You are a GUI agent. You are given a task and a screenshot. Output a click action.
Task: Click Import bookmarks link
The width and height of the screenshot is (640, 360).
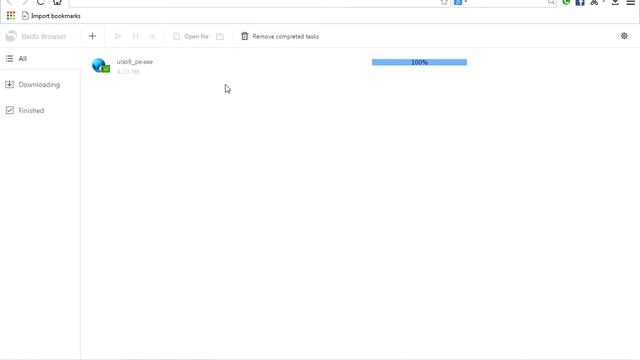(x=51, y=16)
